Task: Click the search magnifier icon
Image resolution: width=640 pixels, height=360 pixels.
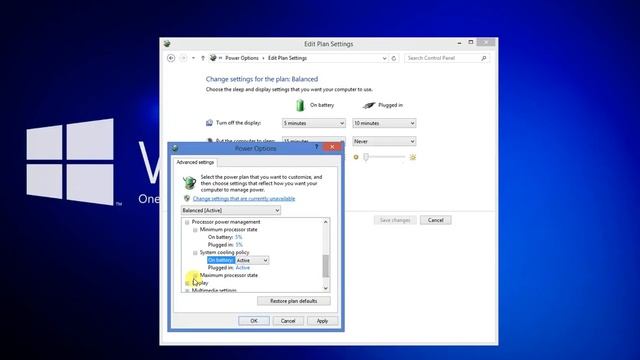Action: (484, 58)
